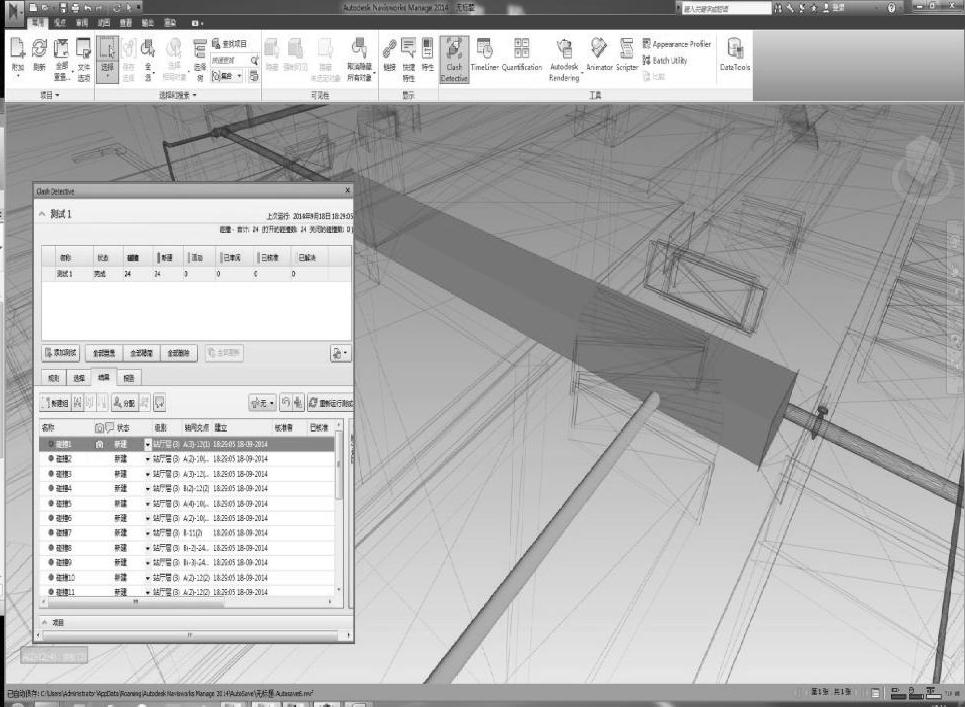Click the binoculars search icon in title bar
The width and height of the screenshot is (965, 707).
[x=779, y=8]
